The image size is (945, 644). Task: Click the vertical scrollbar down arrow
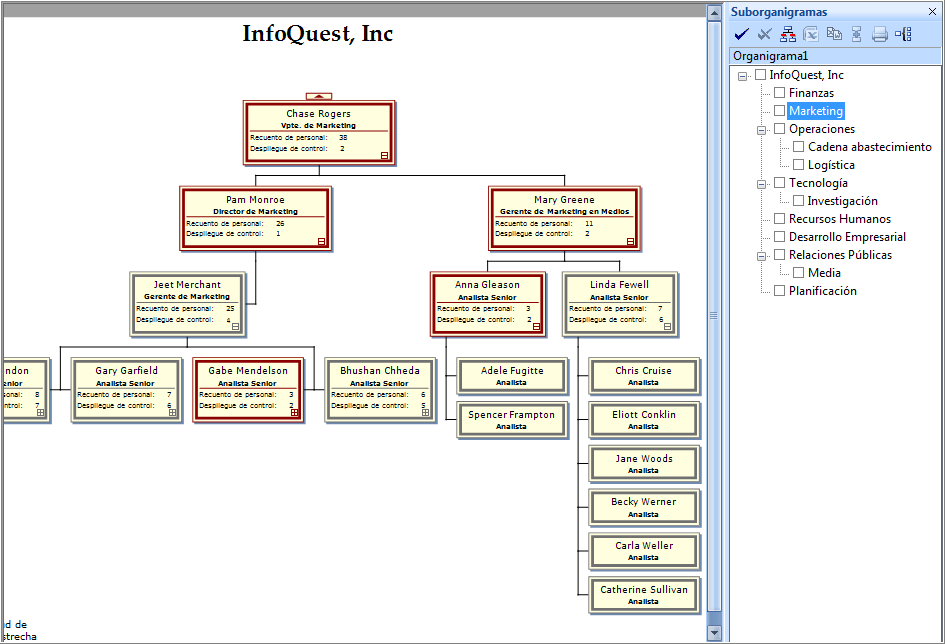coord(714,632)
